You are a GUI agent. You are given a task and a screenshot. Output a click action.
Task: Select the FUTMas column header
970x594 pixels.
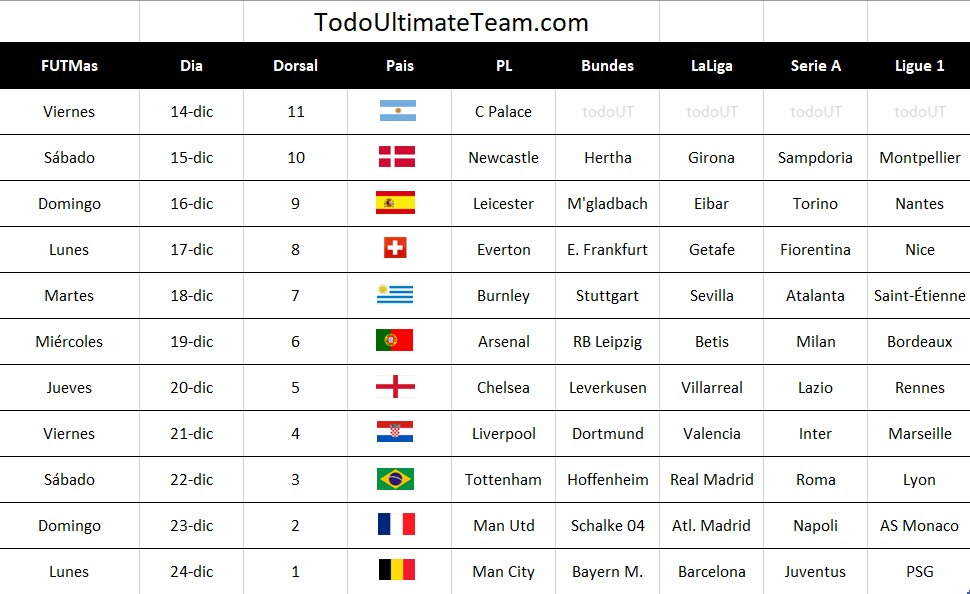[x=69, y=66]
